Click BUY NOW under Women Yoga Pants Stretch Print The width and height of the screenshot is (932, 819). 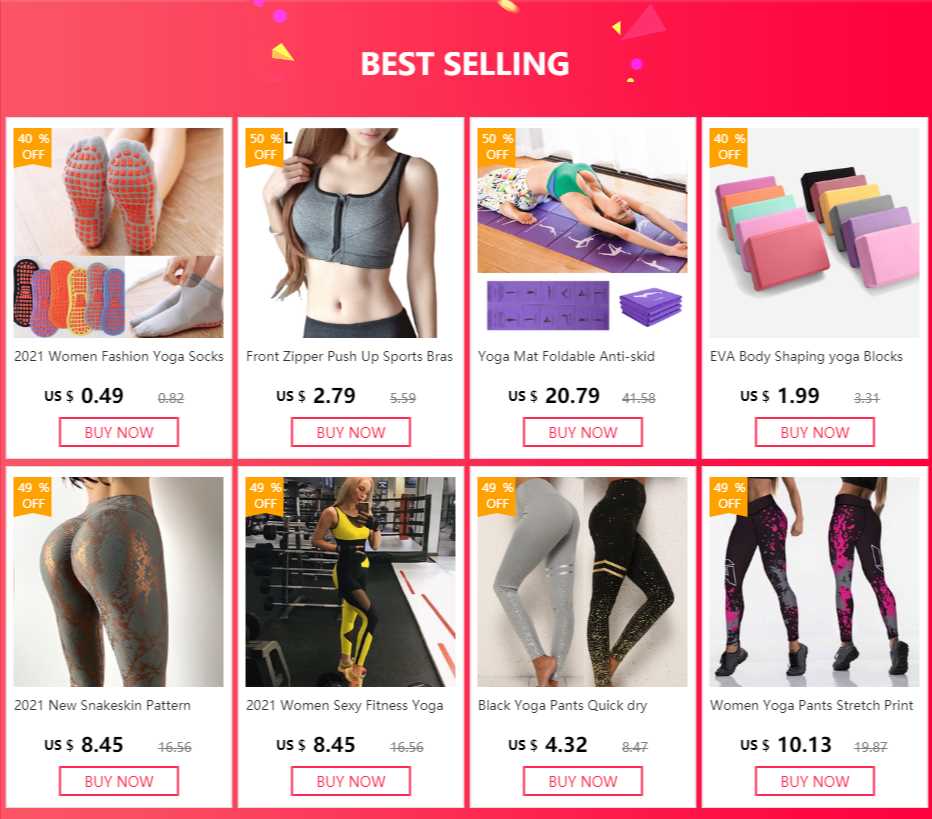coord(815,781)
